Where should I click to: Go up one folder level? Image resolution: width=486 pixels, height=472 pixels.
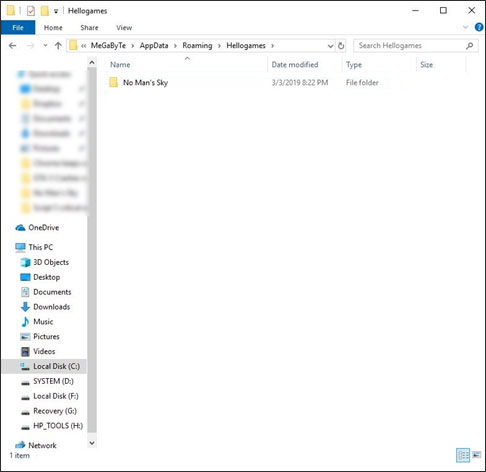click(x=58, y=46)
